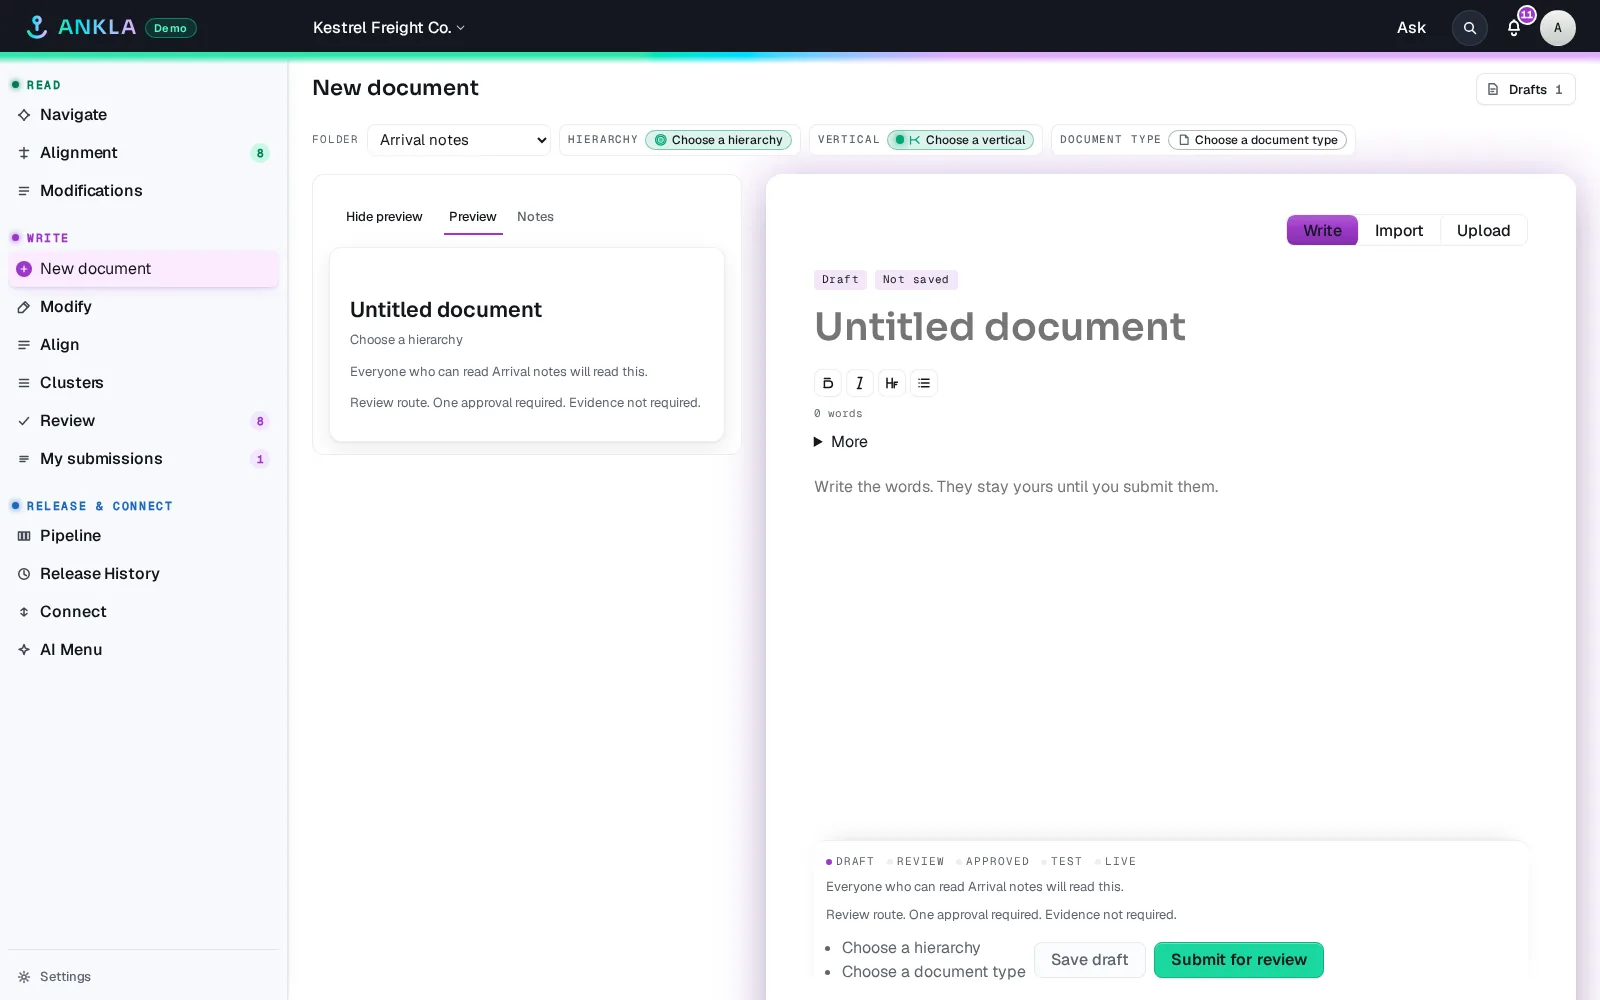1600x1000 pixels.
Task: Click the Untitled document title field
Action: tap(1170, 327)
